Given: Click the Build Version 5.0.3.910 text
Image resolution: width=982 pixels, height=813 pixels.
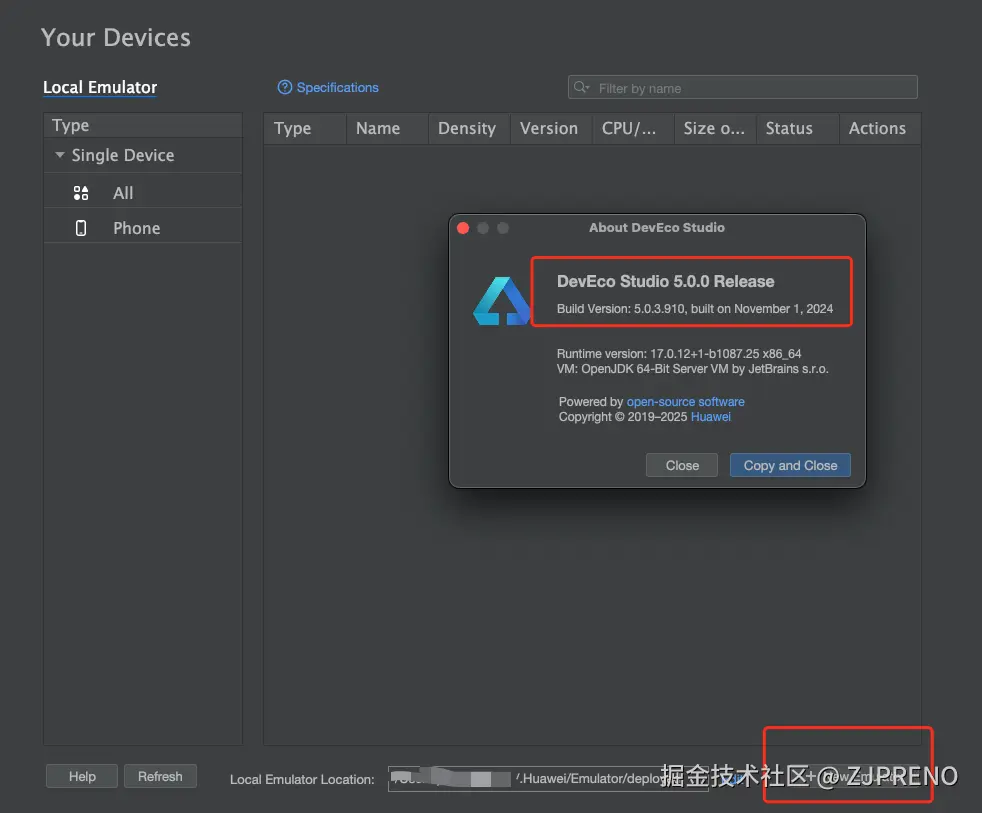Looking at the screenshot, I should tap(695, 309).
